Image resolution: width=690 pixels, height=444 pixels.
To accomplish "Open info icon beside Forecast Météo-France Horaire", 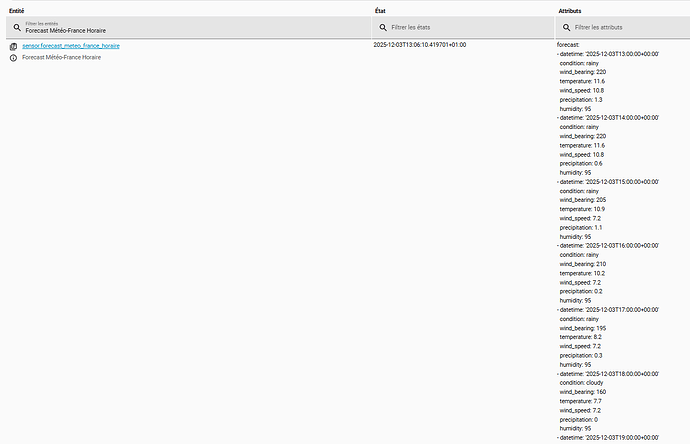I will pos(13,58).
